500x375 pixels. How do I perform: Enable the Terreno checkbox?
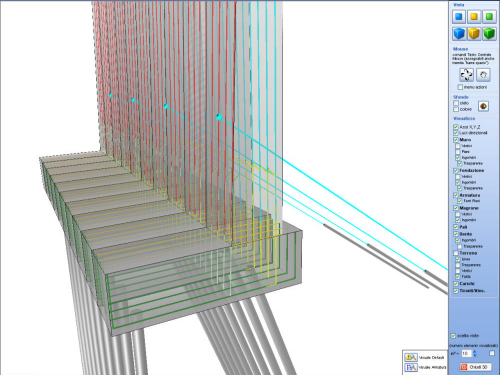click(x=456, y=253)
